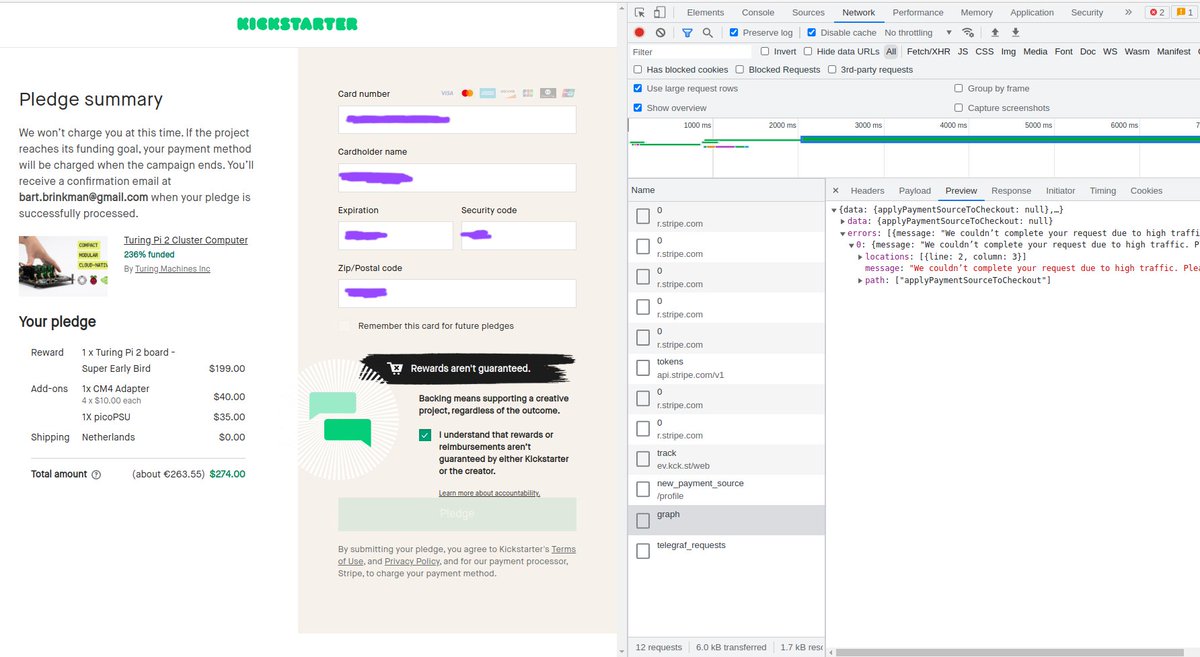Viewport: 1200px width, 657px height.
Task: Show more DevTools tabs chevron
Action: (x=1128, y=13)
